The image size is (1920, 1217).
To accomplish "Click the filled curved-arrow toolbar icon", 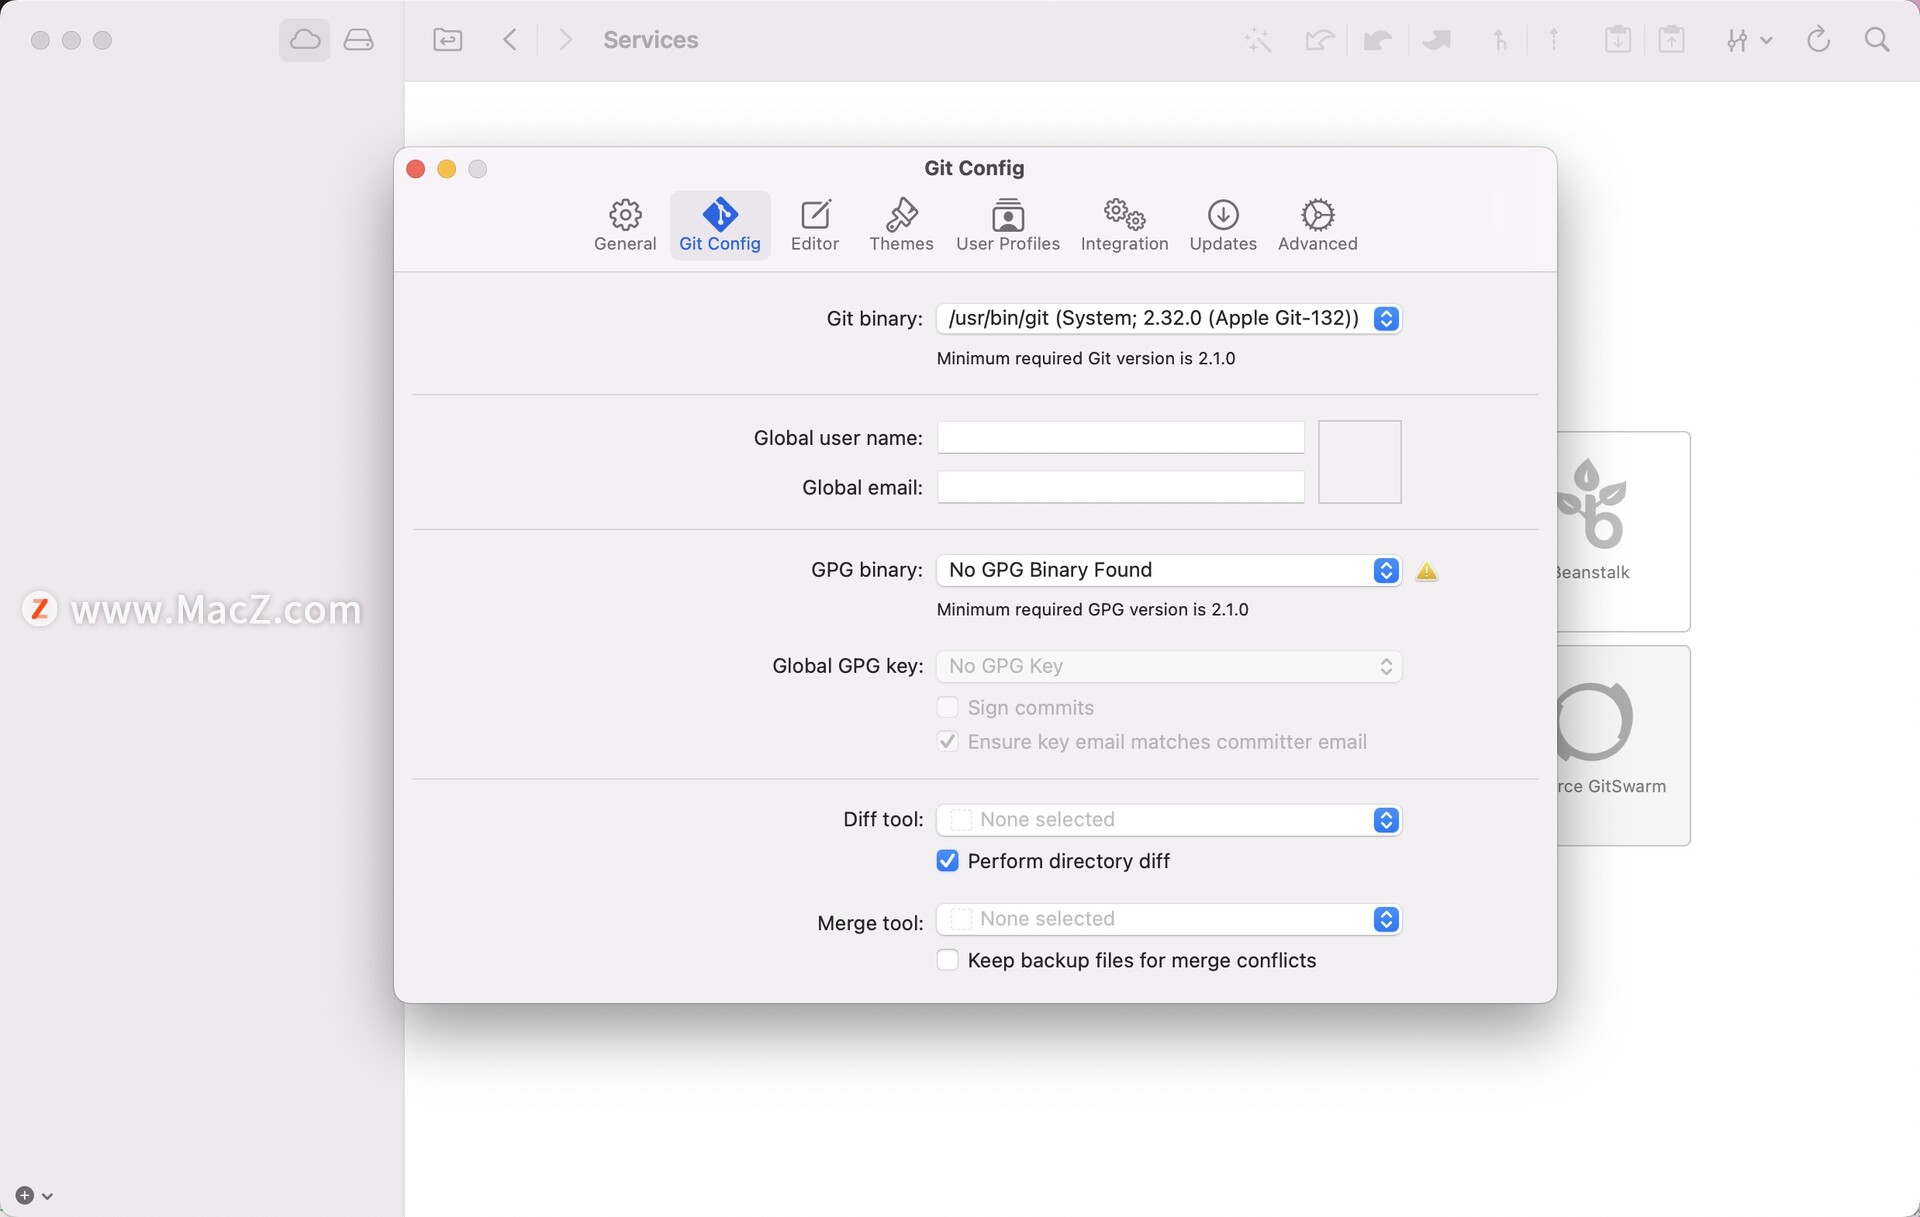I will tap(1378, 40).
